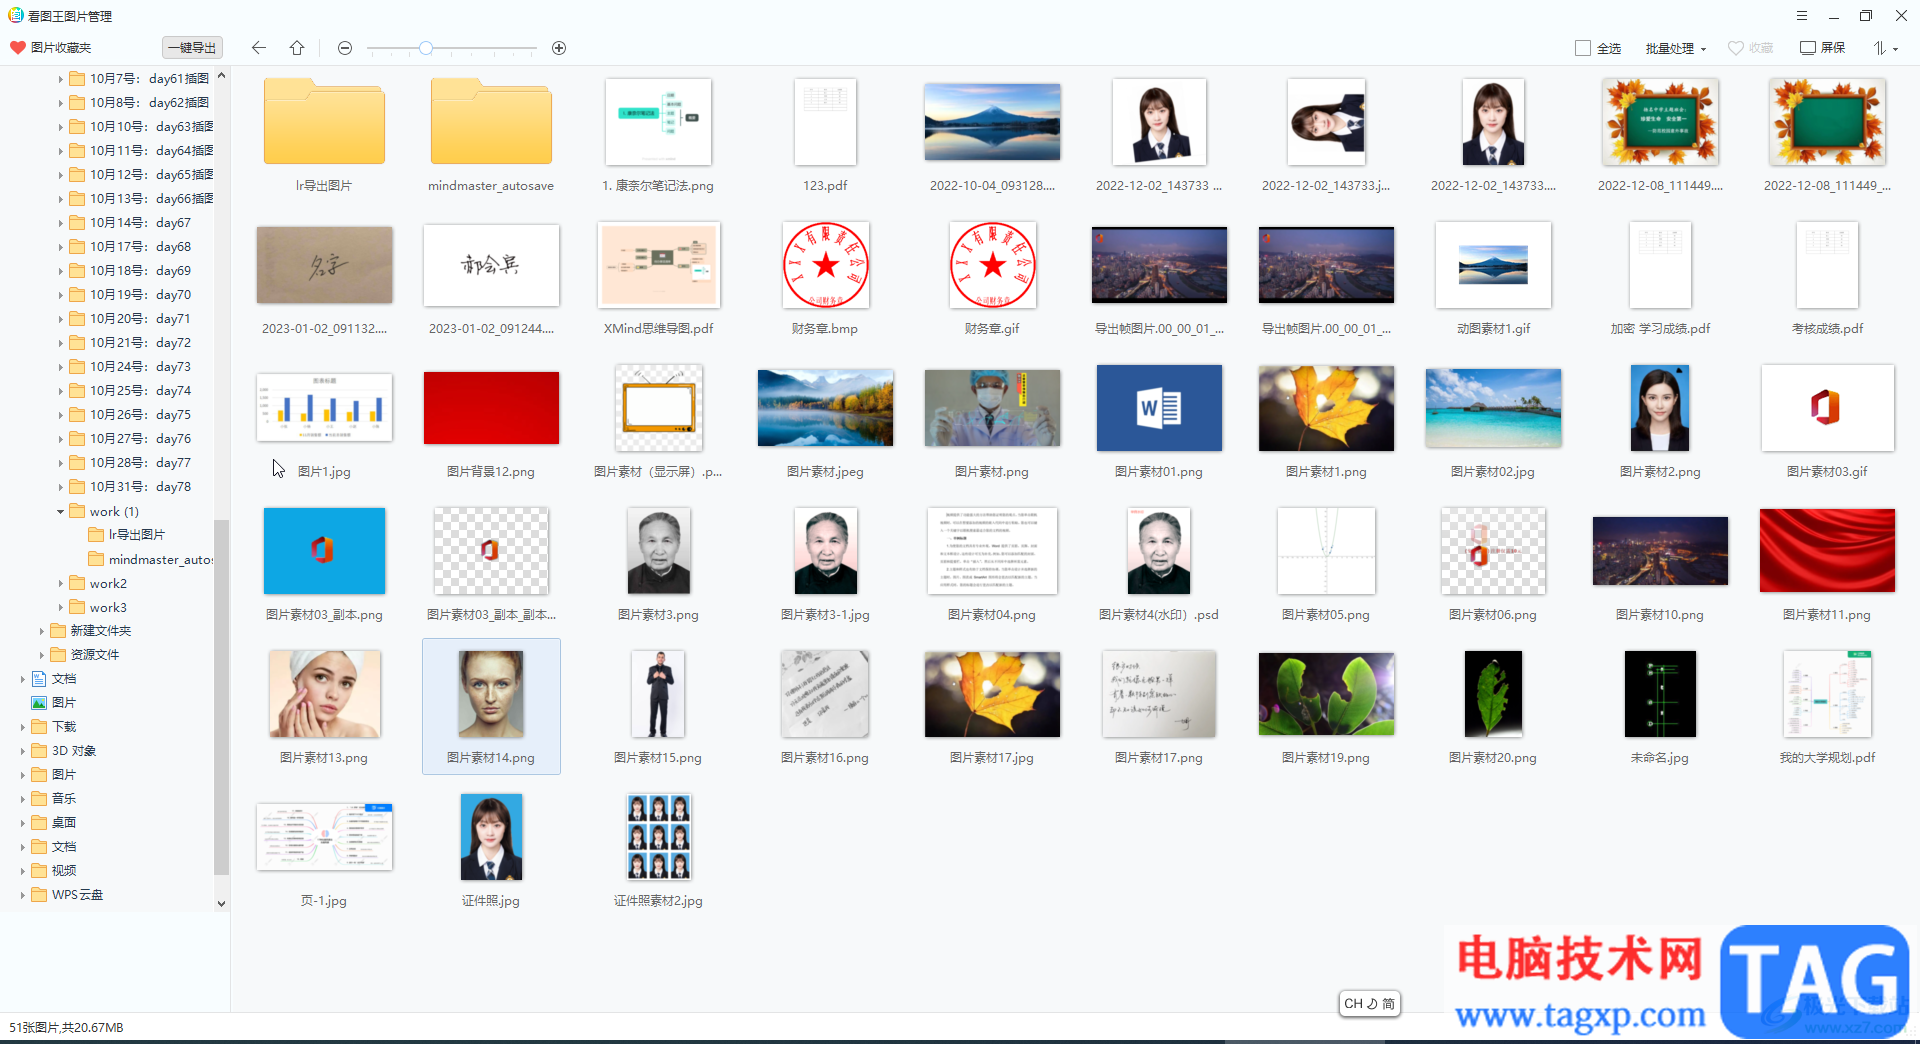Expand the work3 folder arrow
This screenshot has width=1920, height=1044.
(x=60, y=608)
